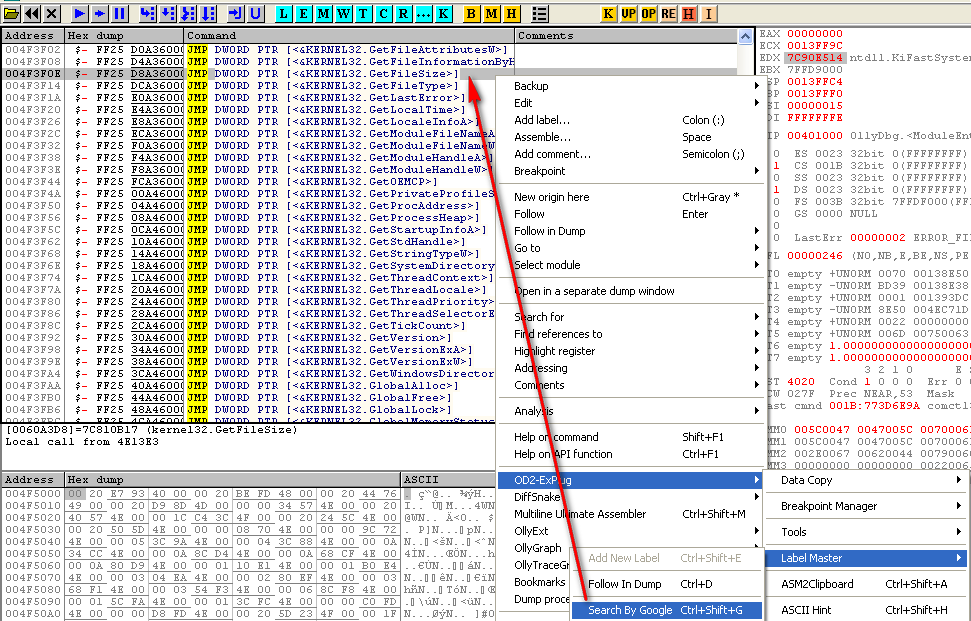Choose Add label... from the context menu
Viewport: 971px width, 621px height.
(x=630, y=120)
